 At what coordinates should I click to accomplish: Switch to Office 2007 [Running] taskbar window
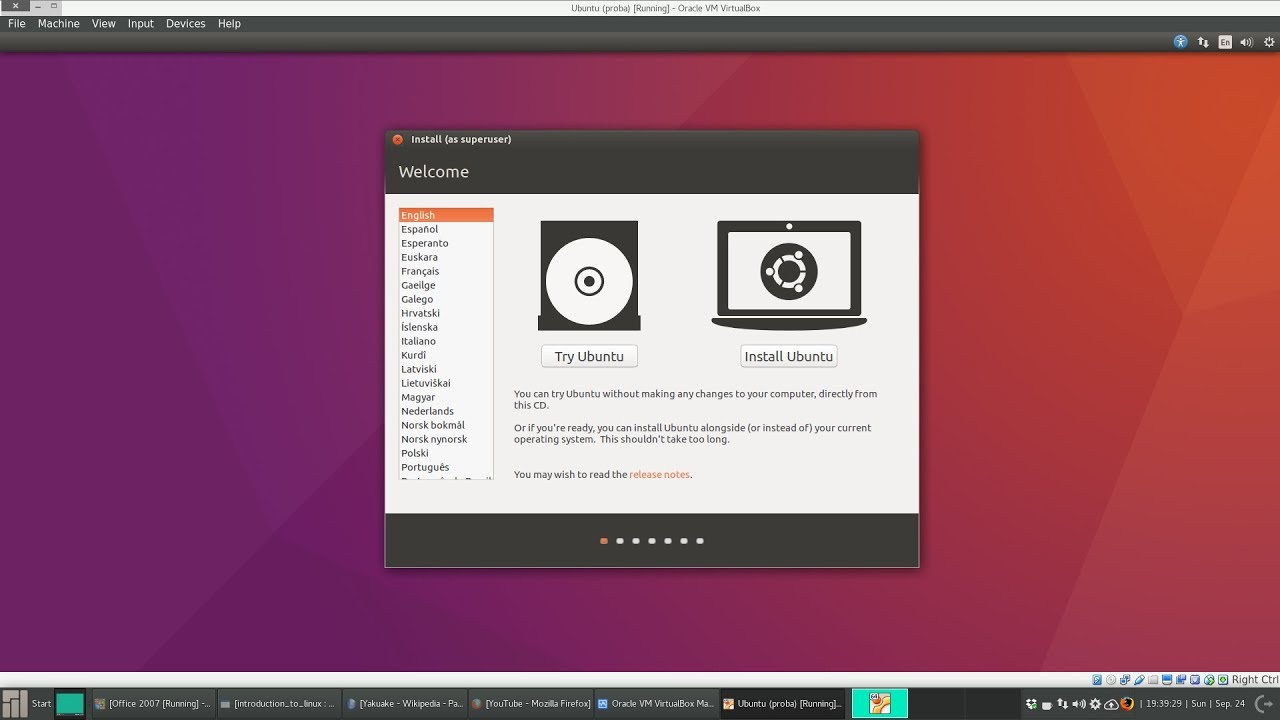pos(152,704)
